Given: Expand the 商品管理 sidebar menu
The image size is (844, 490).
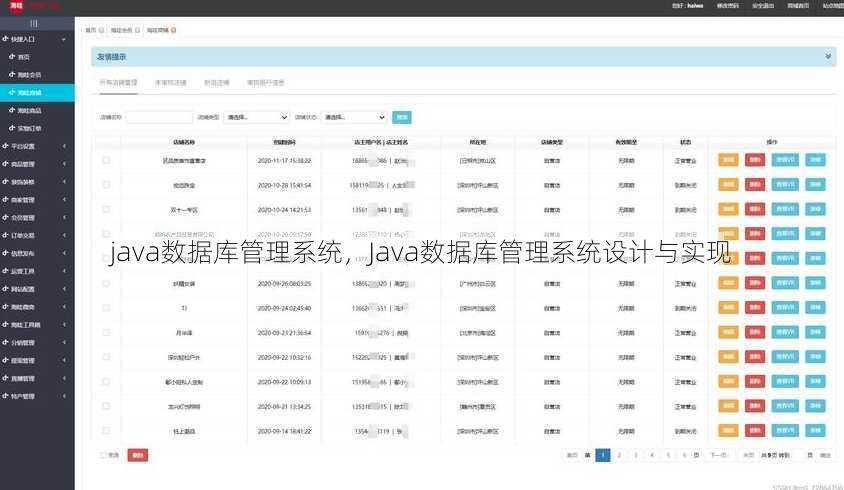Looking at the screenshot, I should coord(35,164).
